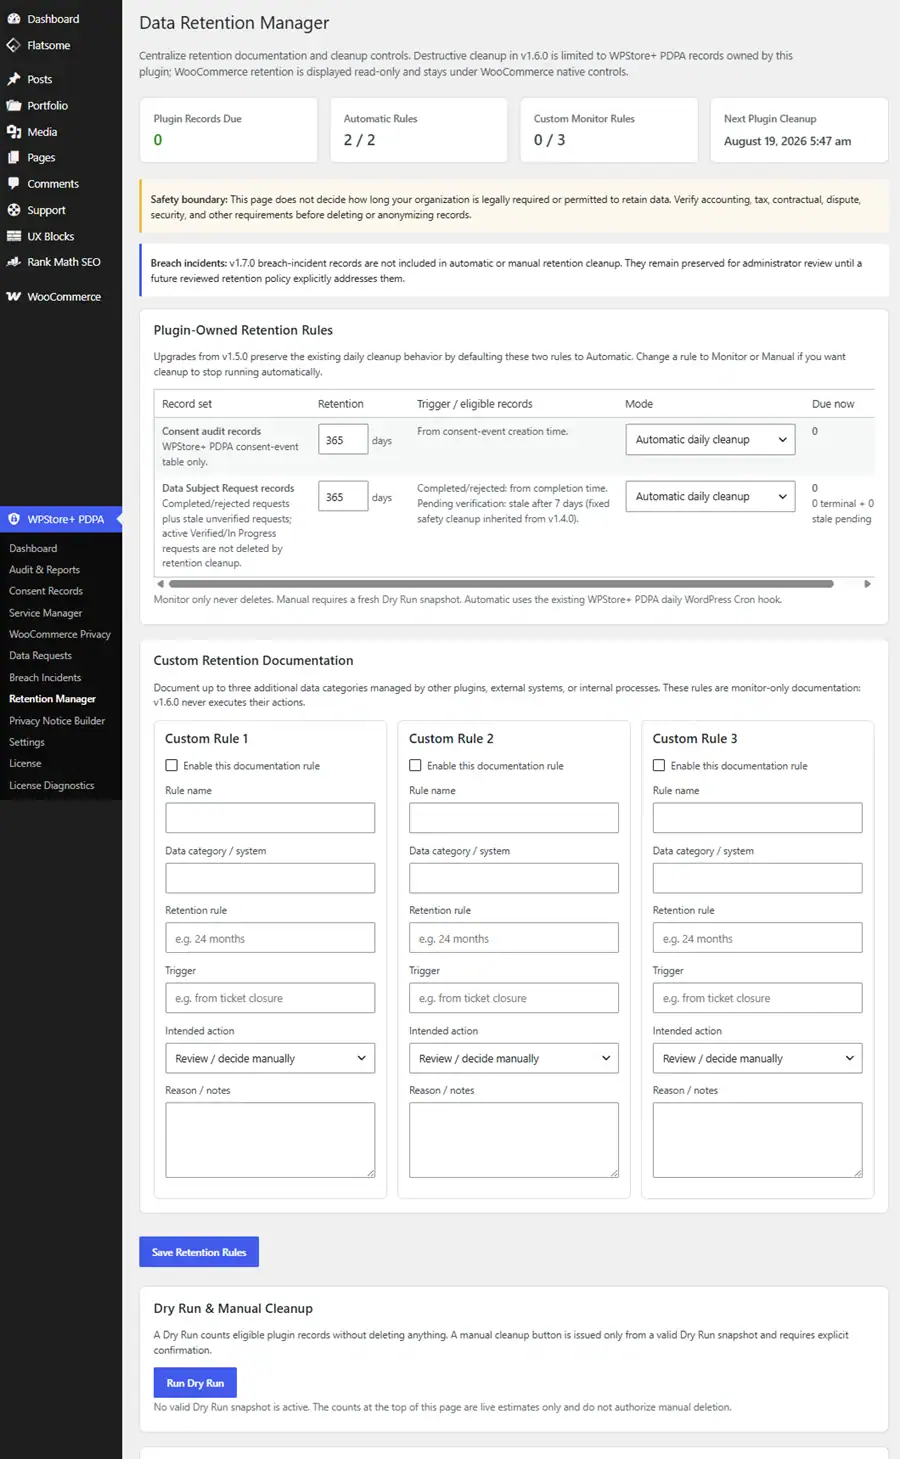Click the right arrow of rules table scrollbar

pyautogui.click(x=868, y=583)
